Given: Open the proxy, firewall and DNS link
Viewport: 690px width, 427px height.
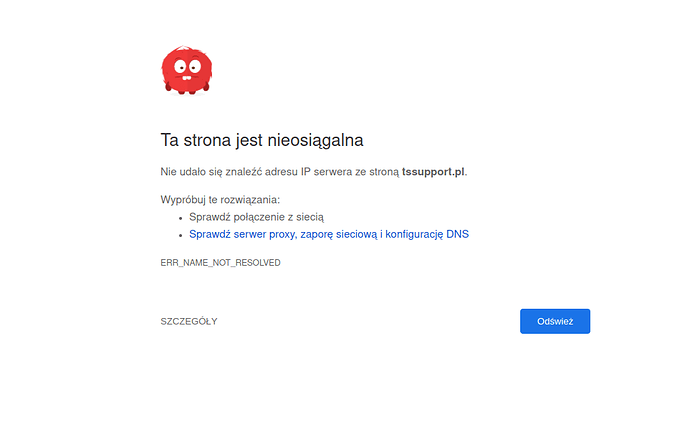Looking at the screenshot, I should pos(329,234).
